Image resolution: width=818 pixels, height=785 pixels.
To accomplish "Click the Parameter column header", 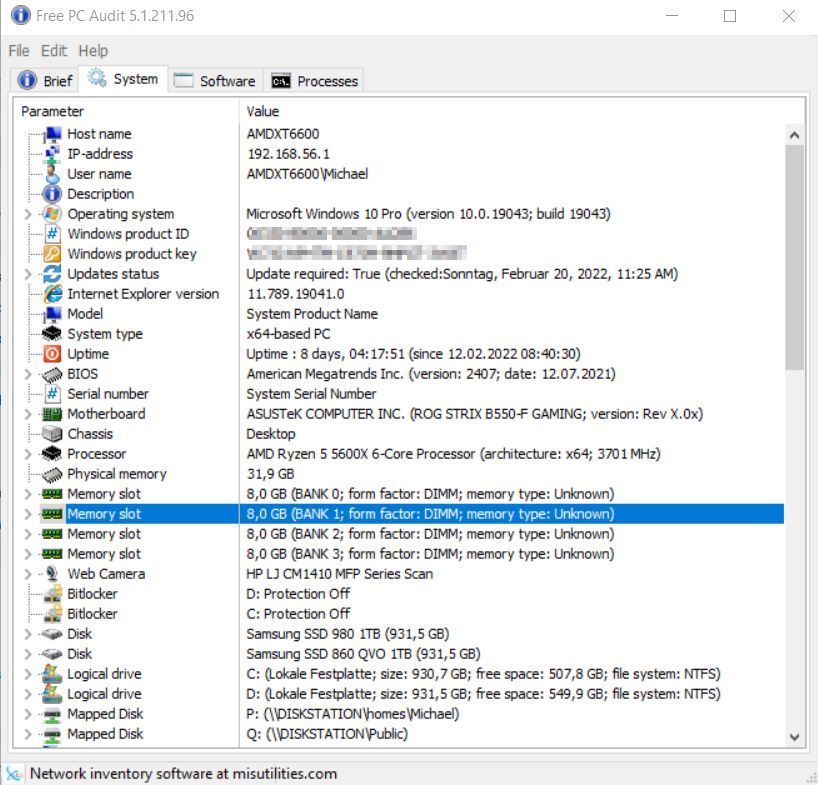I will tap(53, 111).
